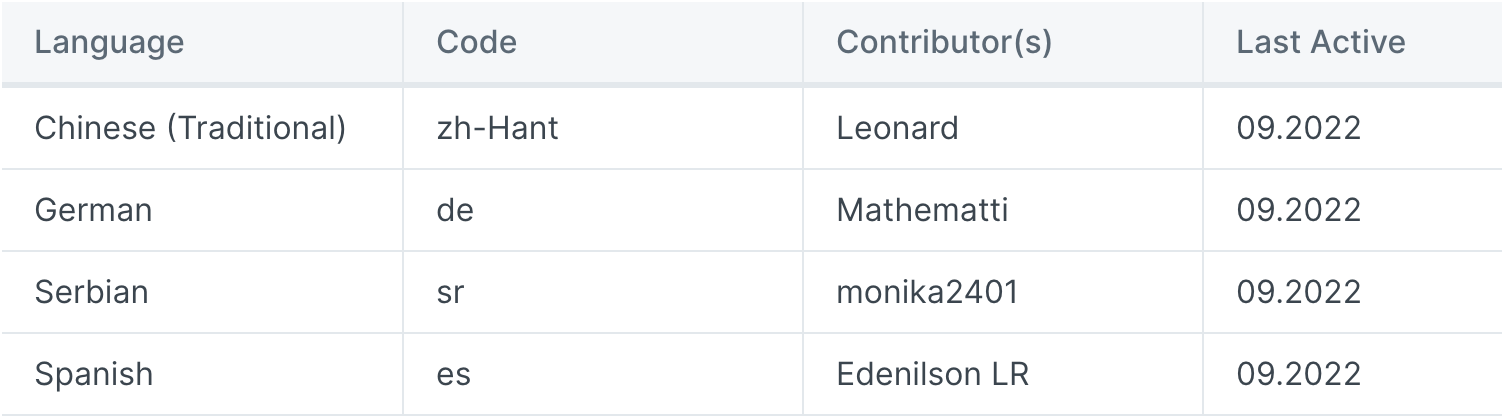Open contributor Leonard
Image resolution: width=1506 pixels, height=420 pixels.
pyautogui.click(x=897, y=128)
